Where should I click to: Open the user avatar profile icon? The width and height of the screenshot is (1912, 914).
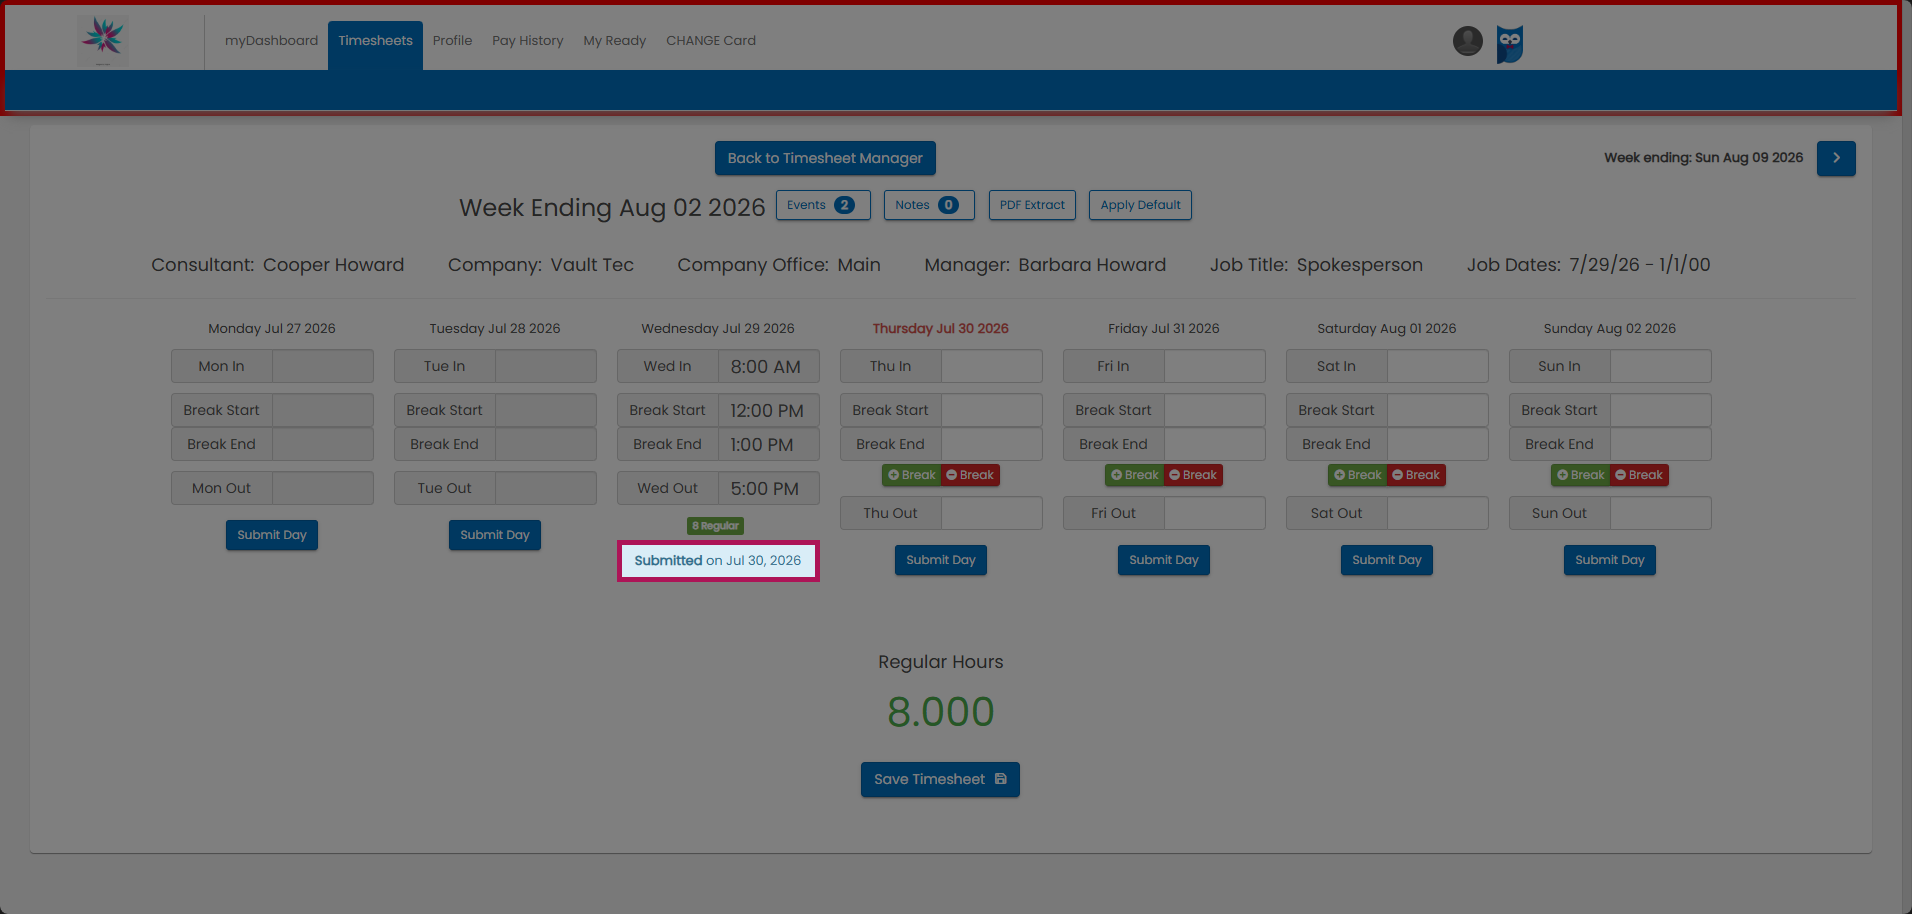pyautogui.click(x=1467, y=41)
